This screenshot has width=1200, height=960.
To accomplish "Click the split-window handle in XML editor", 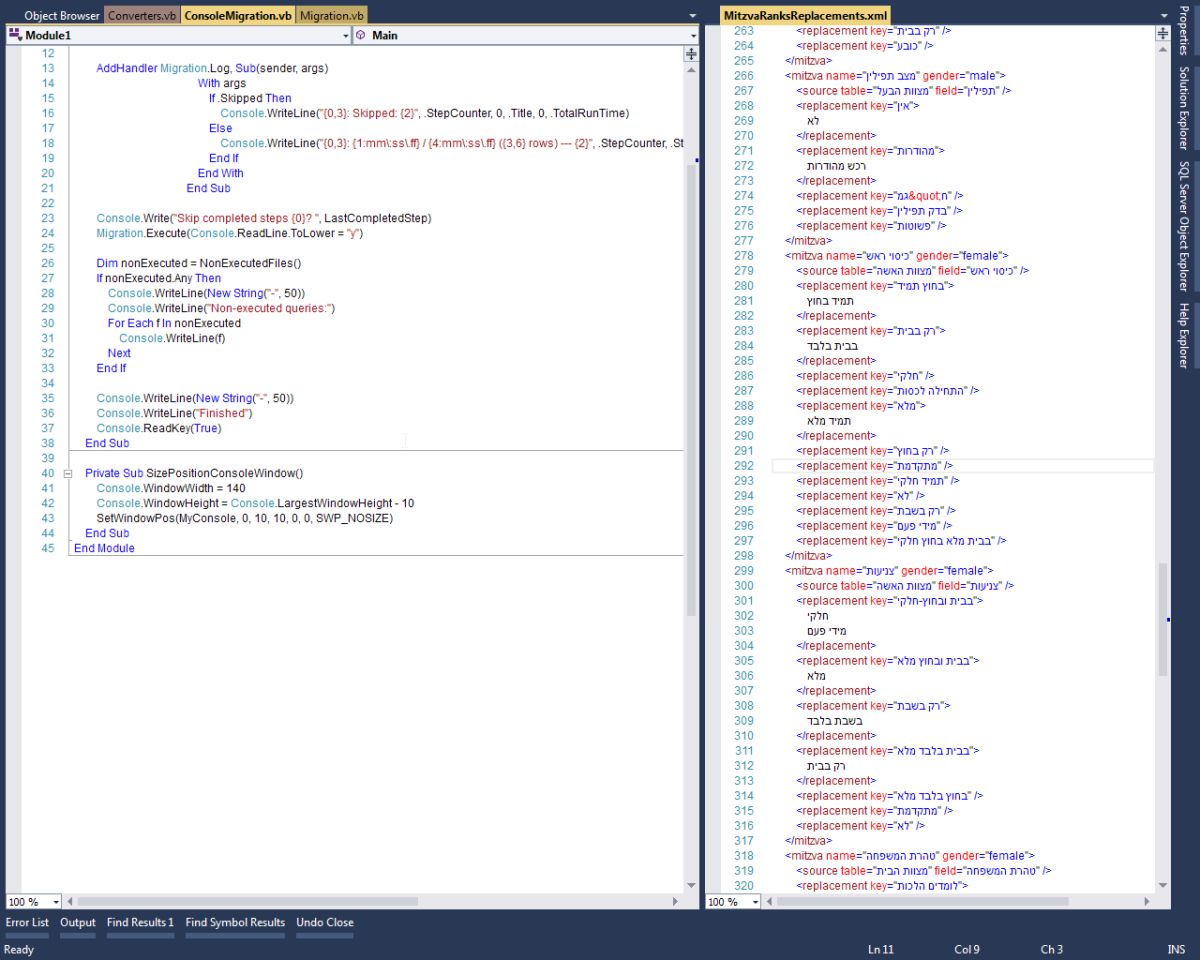I will [1162, 33].
